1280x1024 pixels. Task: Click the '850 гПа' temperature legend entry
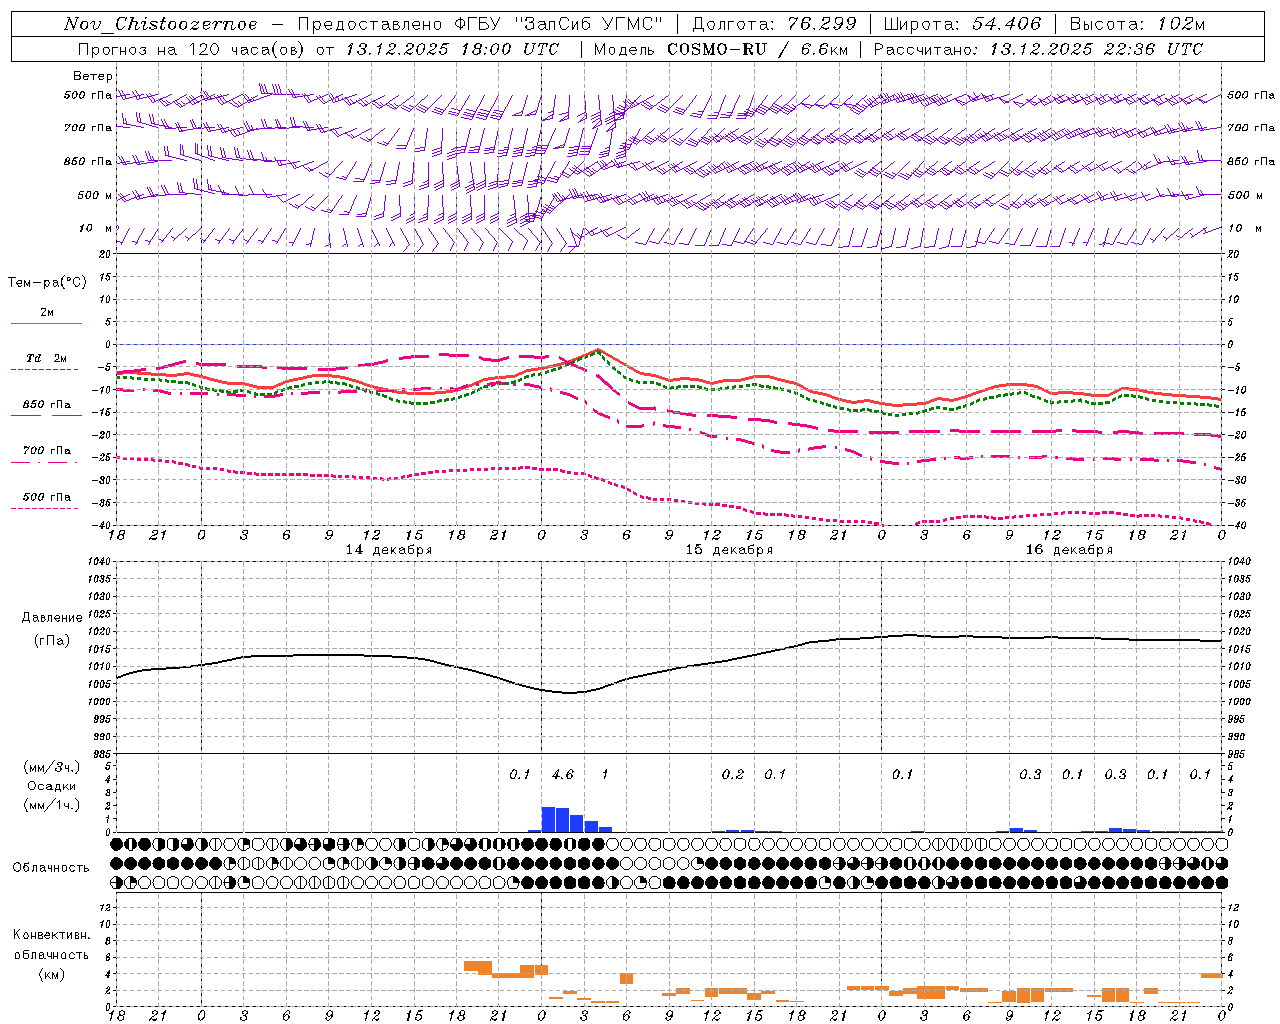[x=46, y=405]
